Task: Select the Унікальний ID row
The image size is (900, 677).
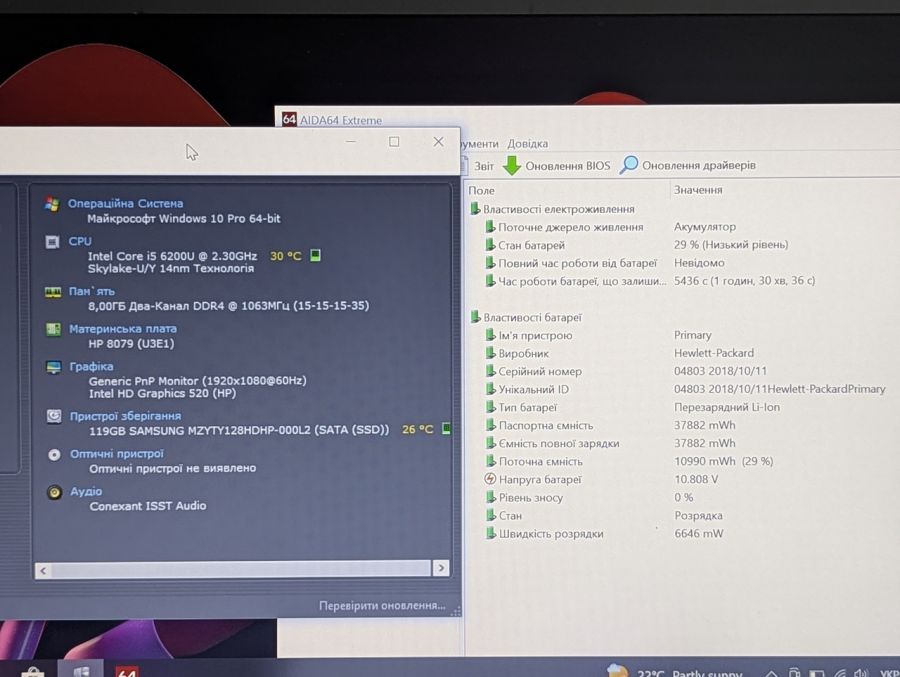Action: (683, 389)
